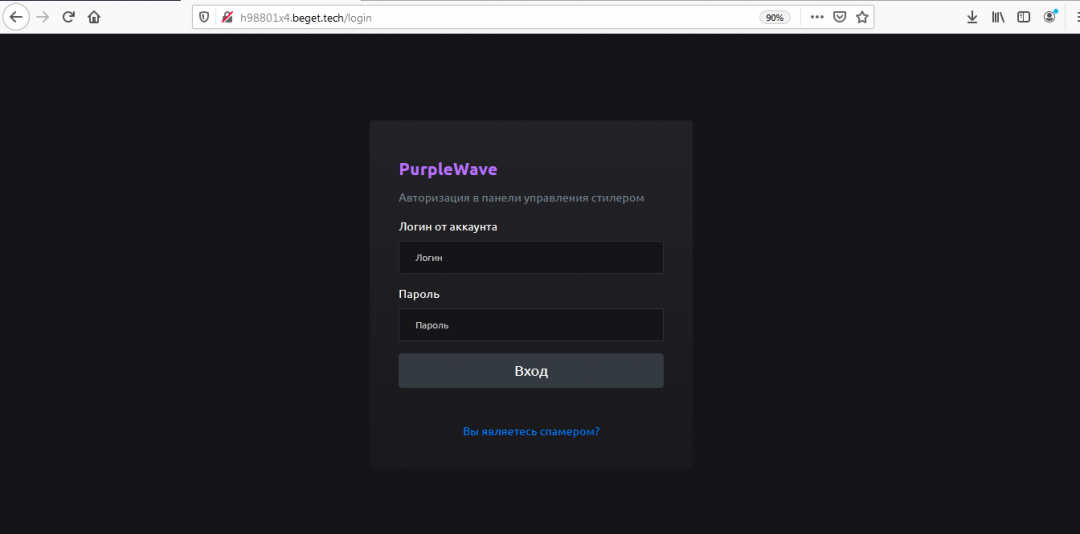Open the Firefox account menu

tap(1050, 17)
